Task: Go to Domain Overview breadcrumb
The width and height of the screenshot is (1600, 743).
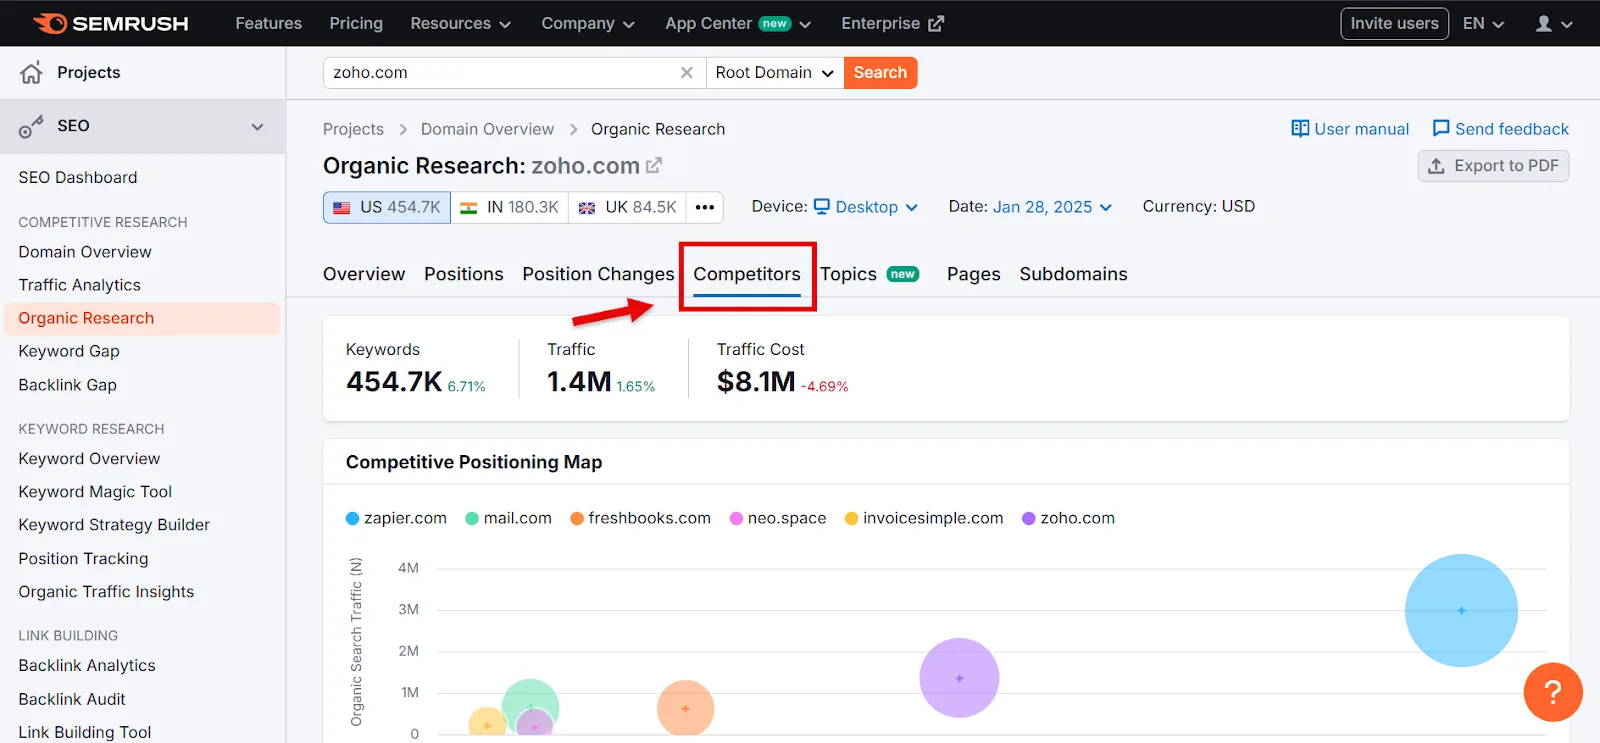Action: coord(487,129)
